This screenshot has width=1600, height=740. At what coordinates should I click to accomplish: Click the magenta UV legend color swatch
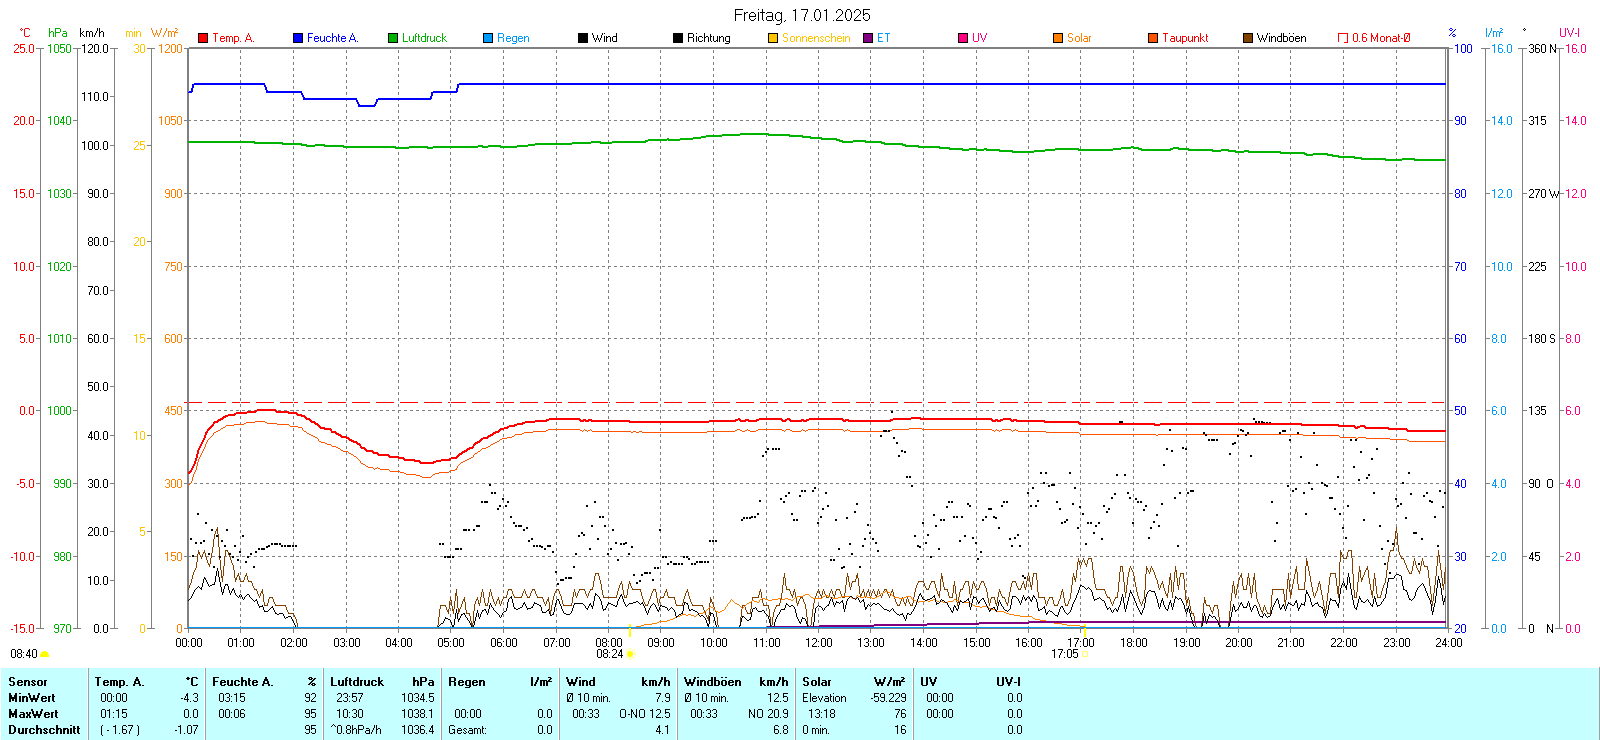(963, 38)
